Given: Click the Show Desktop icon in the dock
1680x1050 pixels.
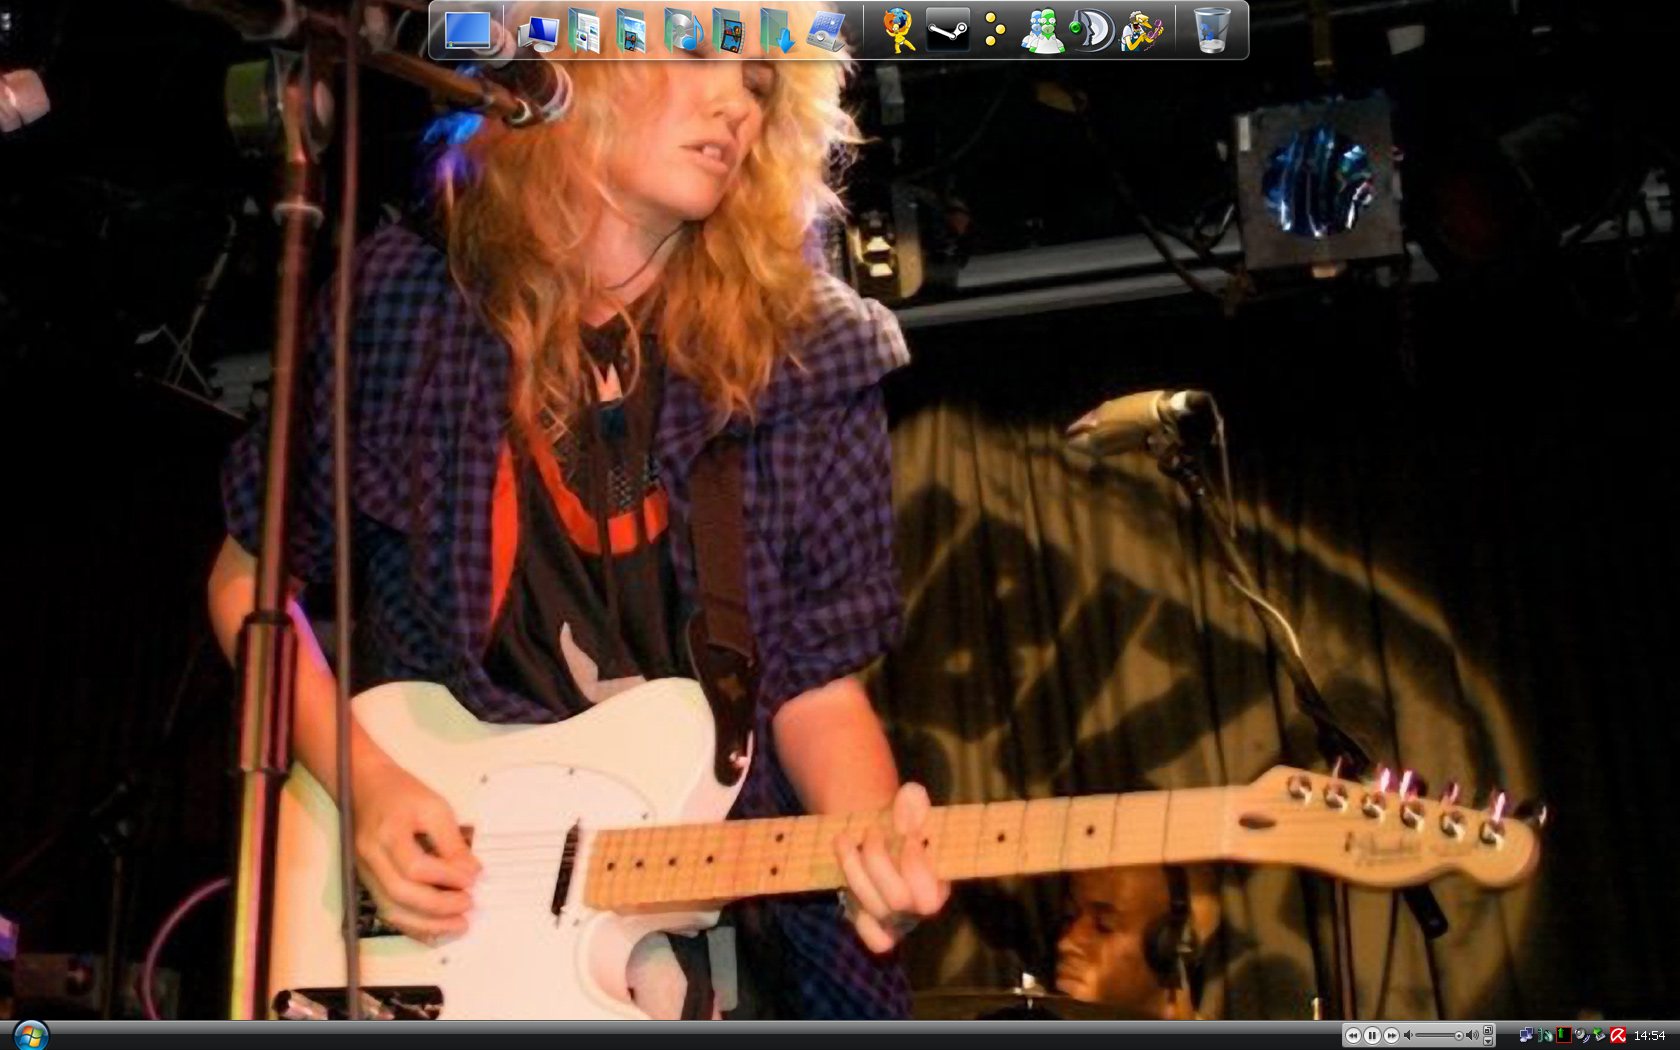Looking at the screenshot, I should click(468, 30).
